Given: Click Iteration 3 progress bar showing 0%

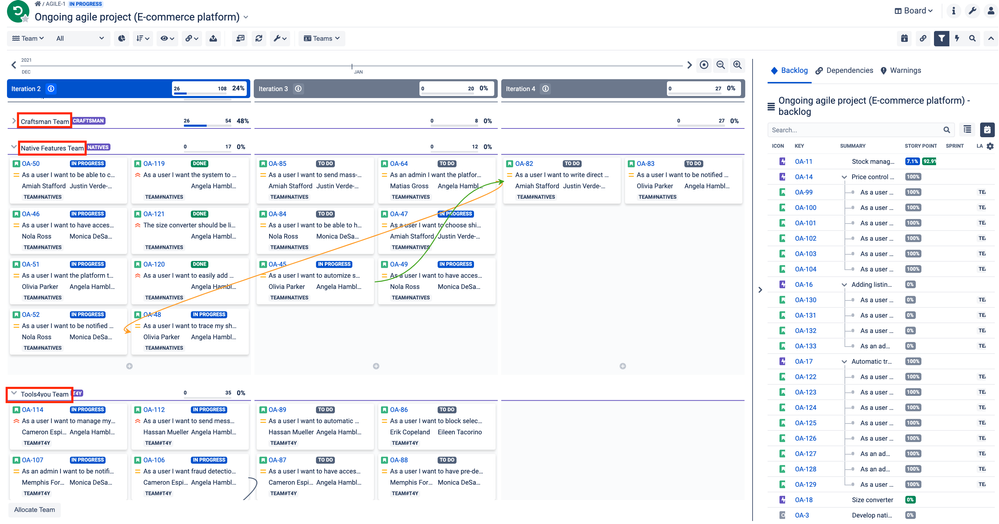Looking at the screenshot, I should click(x=456, y=89).
